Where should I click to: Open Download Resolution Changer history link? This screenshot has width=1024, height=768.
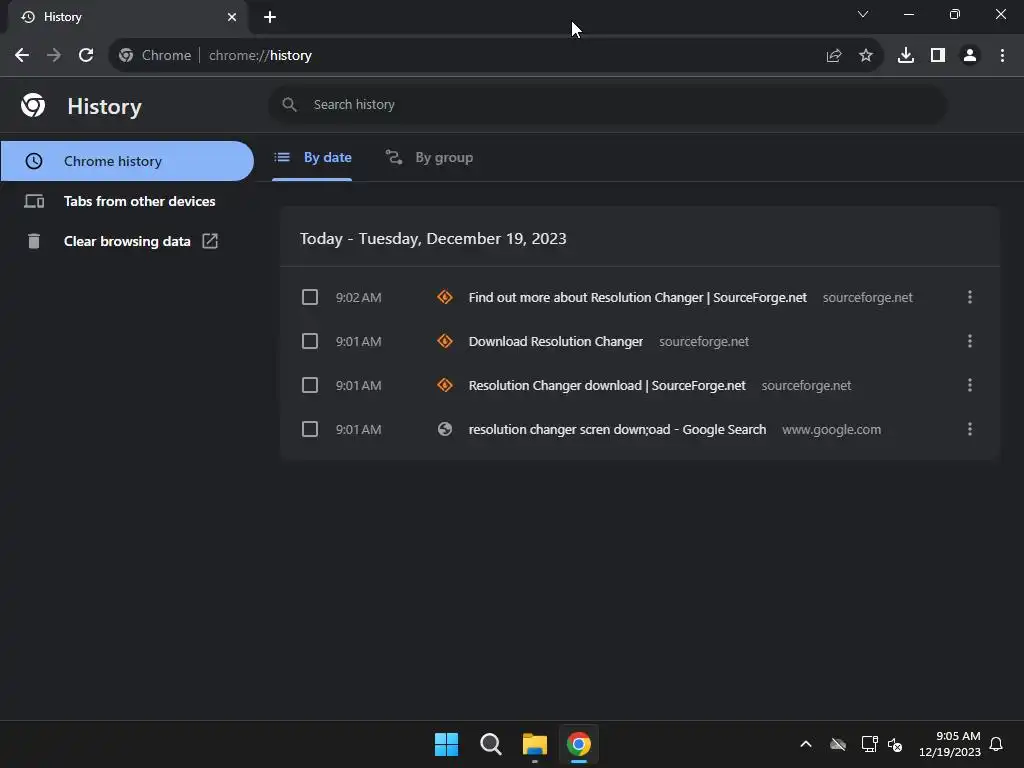click(556, 341)
